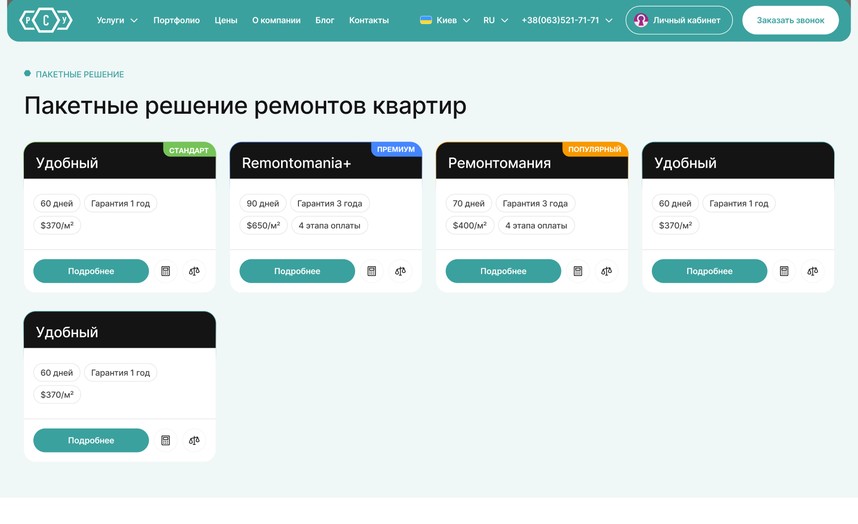Click "60 дней" on the СТАНДАРТ Удобный card

(x=56, y=203)
